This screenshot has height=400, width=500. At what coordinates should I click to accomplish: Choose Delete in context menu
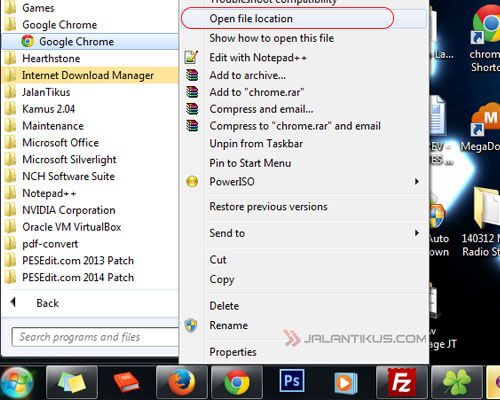[x=224, y=306]
